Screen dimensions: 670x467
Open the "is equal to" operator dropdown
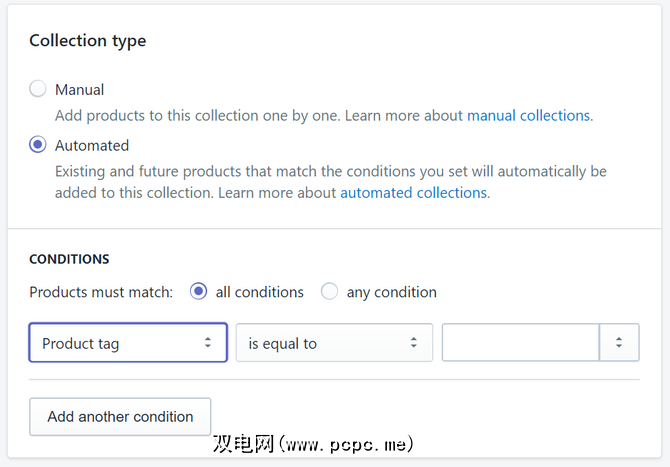tap(334, 343)
